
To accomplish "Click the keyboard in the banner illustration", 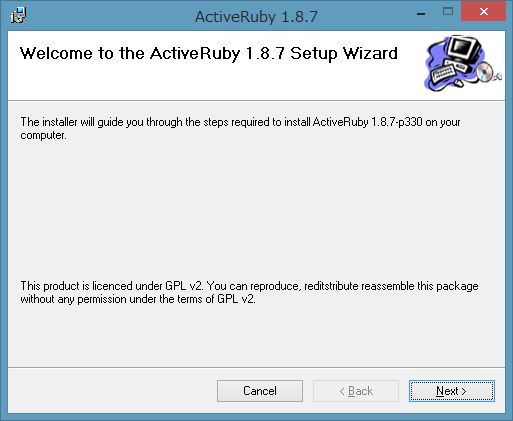I will [443, 74].
